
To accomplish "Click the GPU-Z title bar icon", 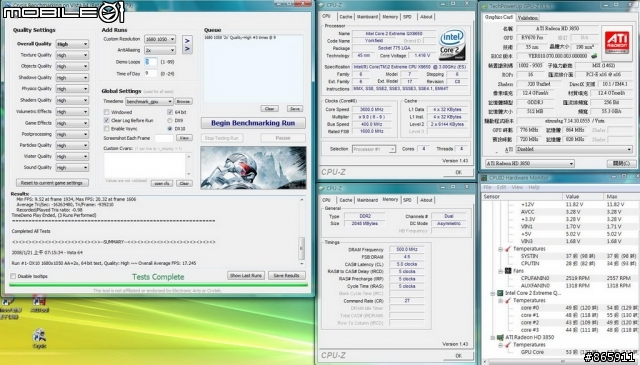I will pyautogui.click(x=484, y=6).
